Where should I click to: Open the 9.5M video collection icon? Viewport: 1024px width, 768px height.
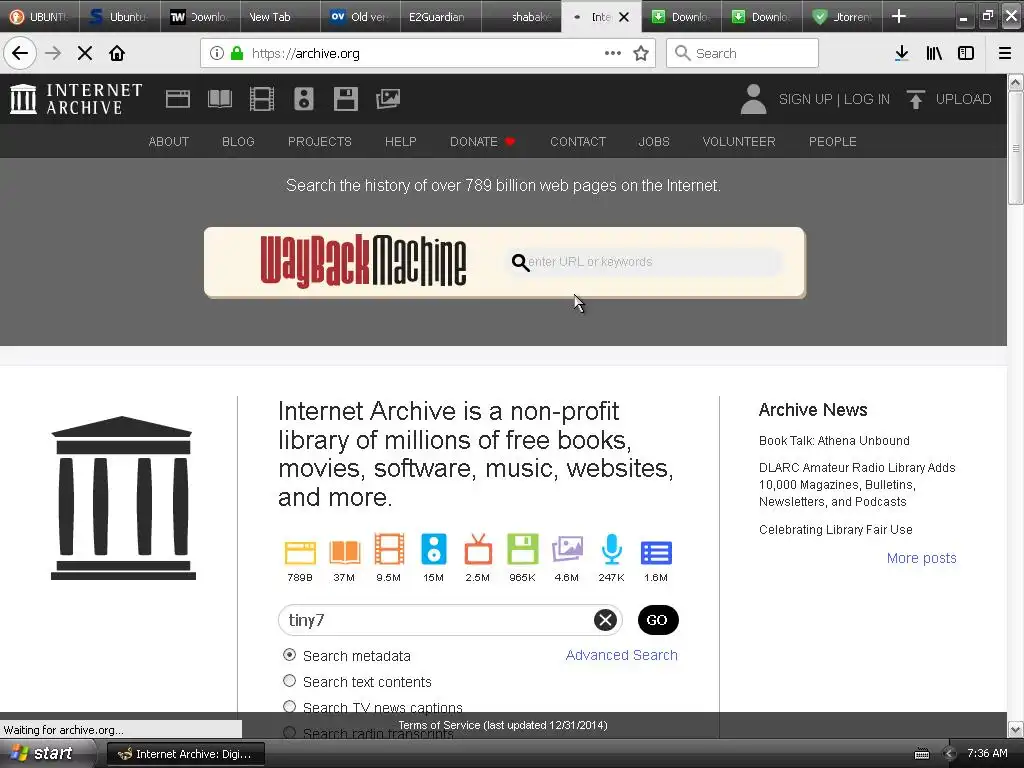click(x=389, y=549)
